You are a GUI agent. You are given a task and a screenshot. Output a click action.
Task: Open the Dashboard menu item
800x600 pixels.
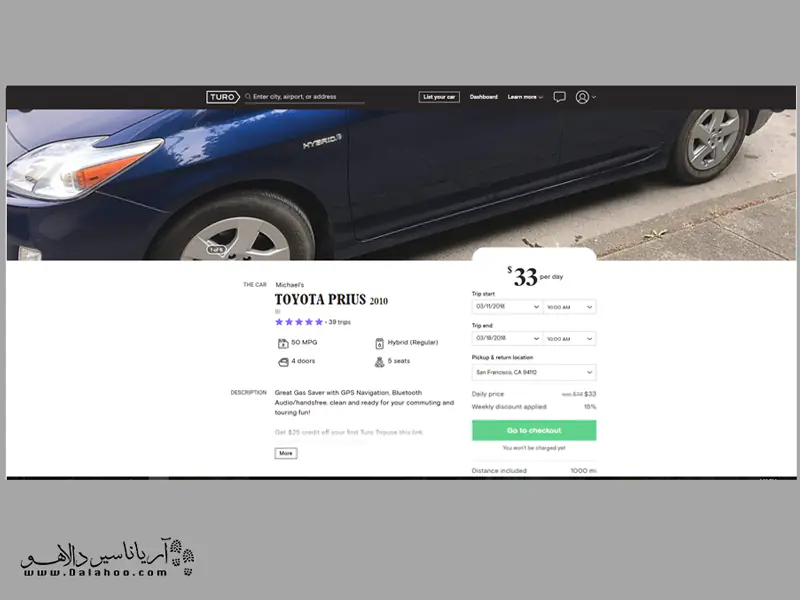(x=483, y=97)
